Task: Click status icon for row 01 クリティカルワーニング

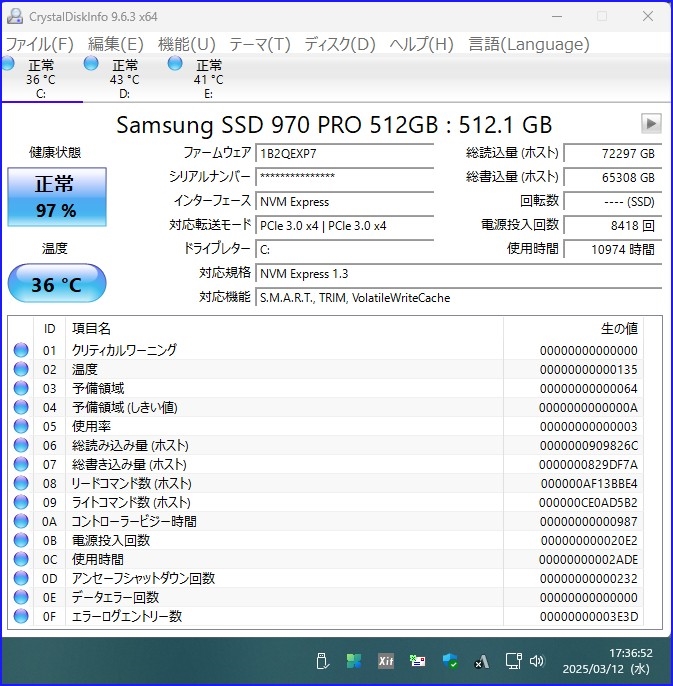Action: (x=21, y=350)
